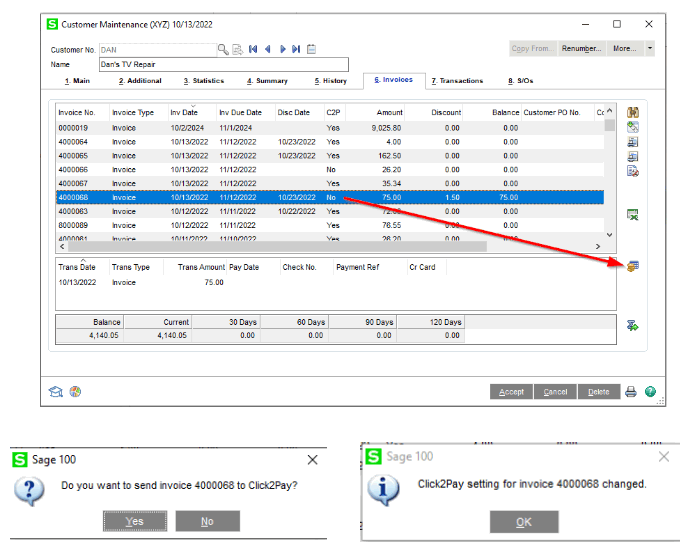The height and width of the screenshot is (550, 687).
Task: Click the Name field Dan's TV Repair
Action: point(224,64)
